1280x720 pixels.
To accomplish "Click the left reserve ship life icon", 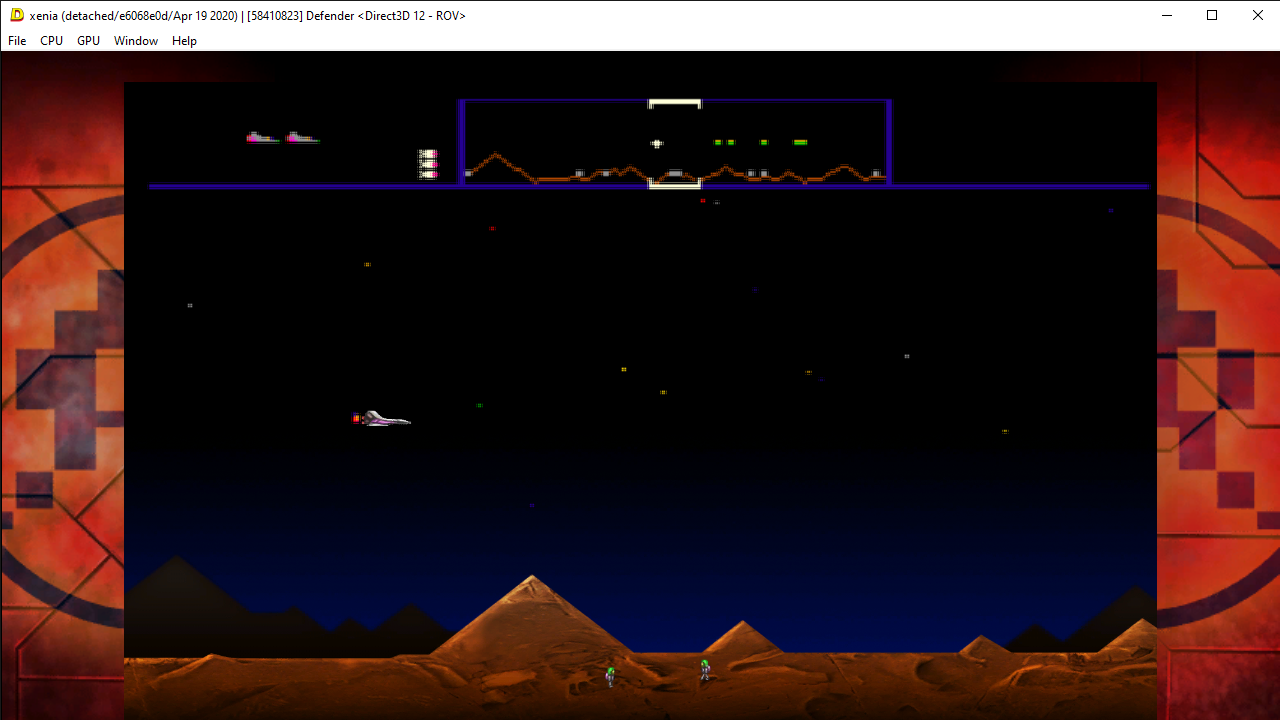I will tap(262, 137).
